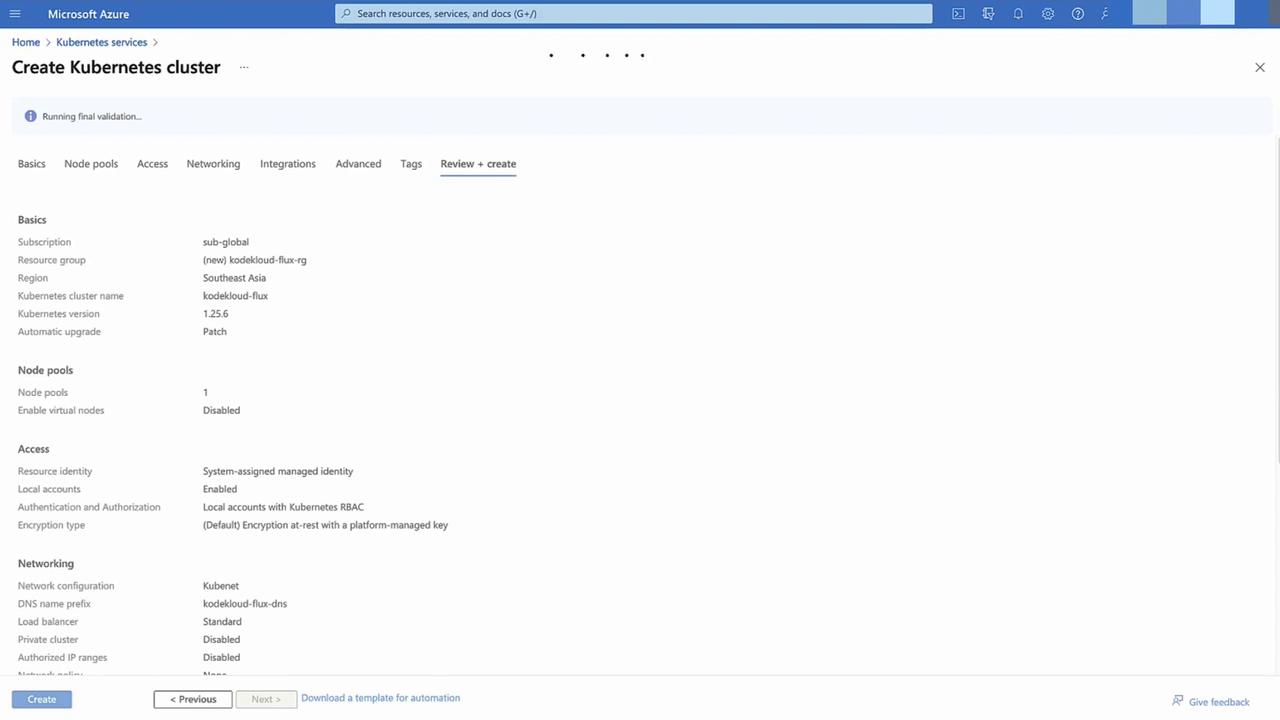Screen dimensions: 1280x720
Task: Select the sub-global subscription value
Action: coord(226,242)
